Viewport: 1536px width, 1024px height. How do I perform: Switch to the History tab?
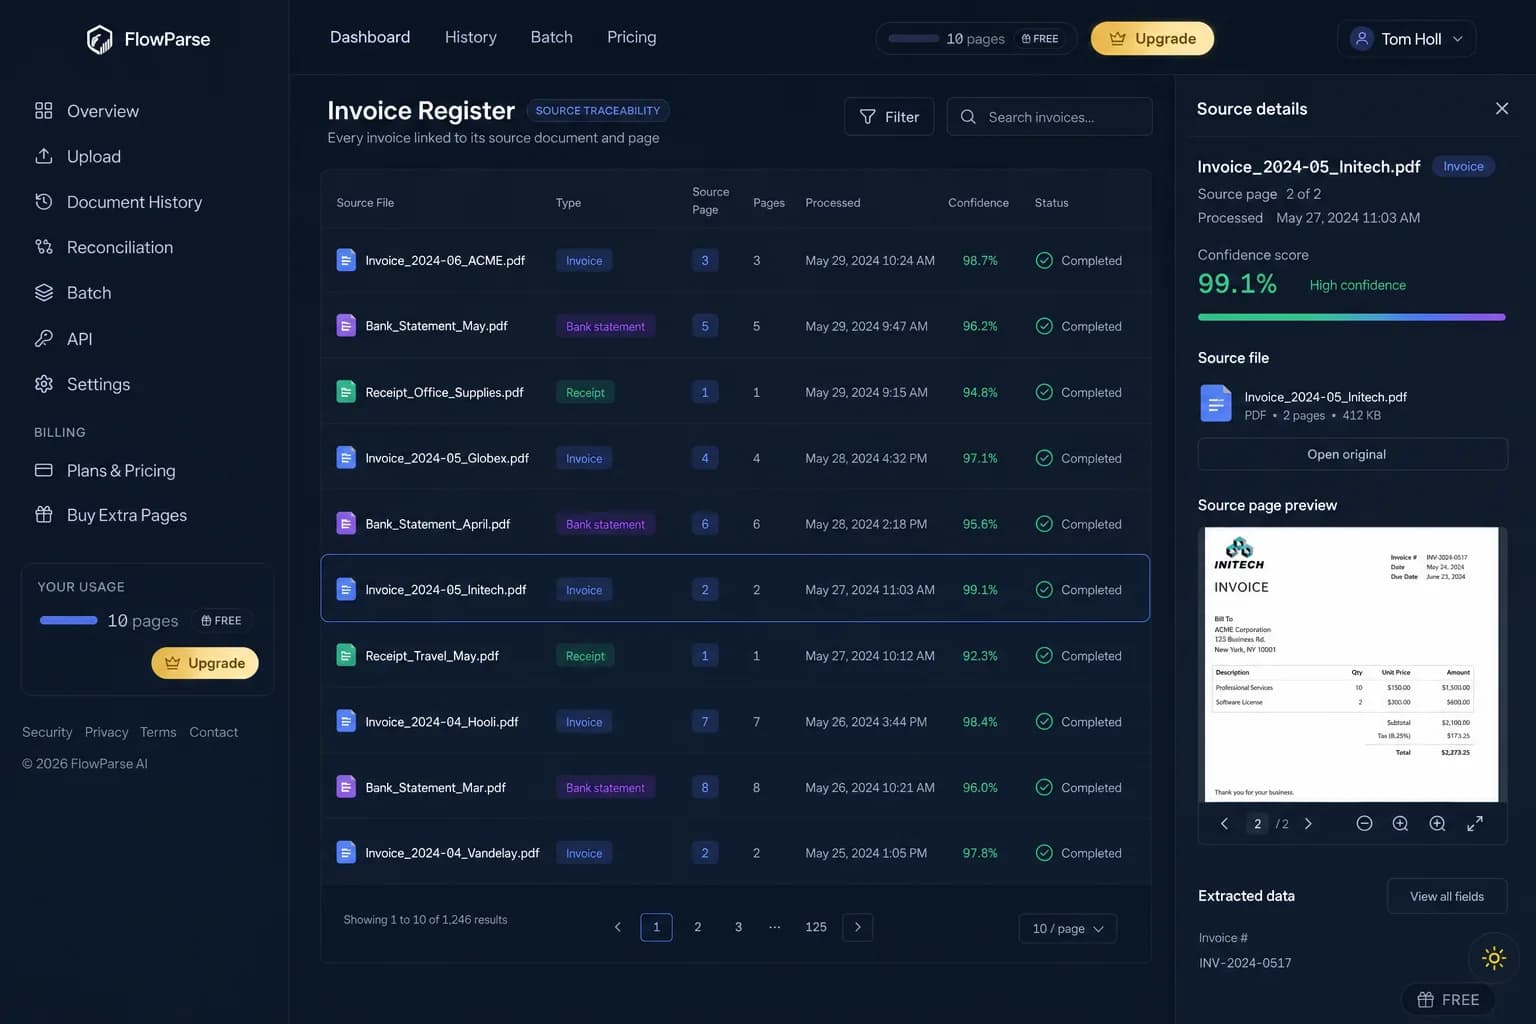click(470, 37)
